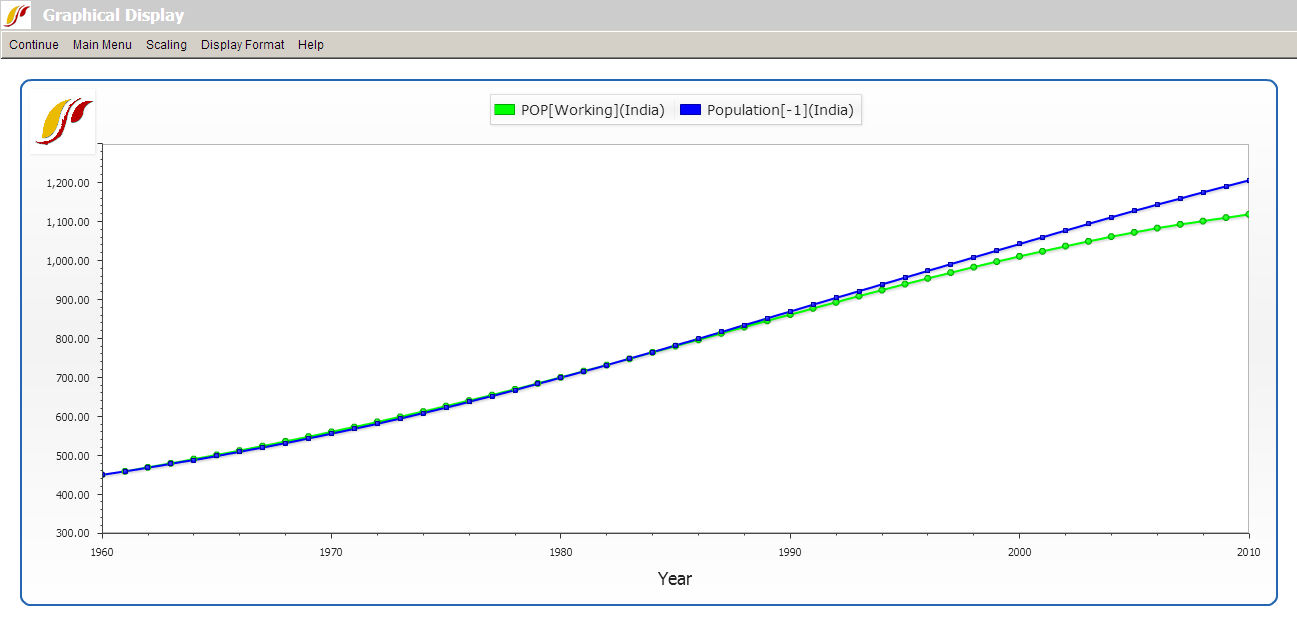The height and width of the screenshot is (620, 1297).
Task: Click the green line's 2010 data point
Action: tap(1248, 214)
